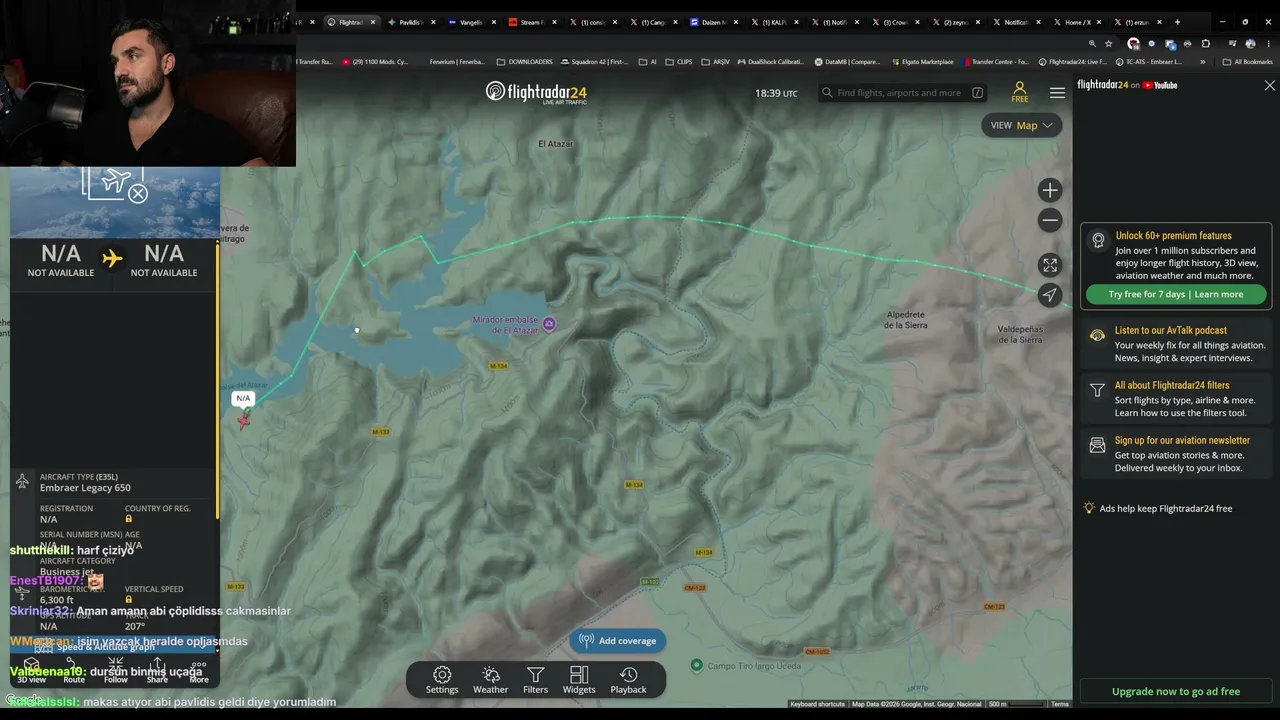
Task: Click Upgrade now to go ad free
Action: 1176,691
